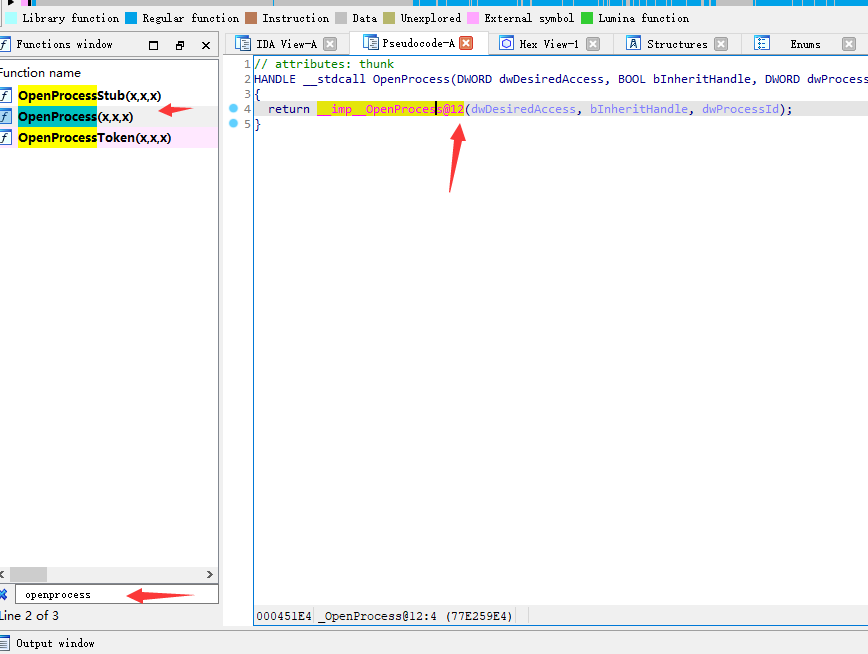This screenshot has width=868, height=654.
Task: Click the Regular function legend swatch
Action: [131, 18]
